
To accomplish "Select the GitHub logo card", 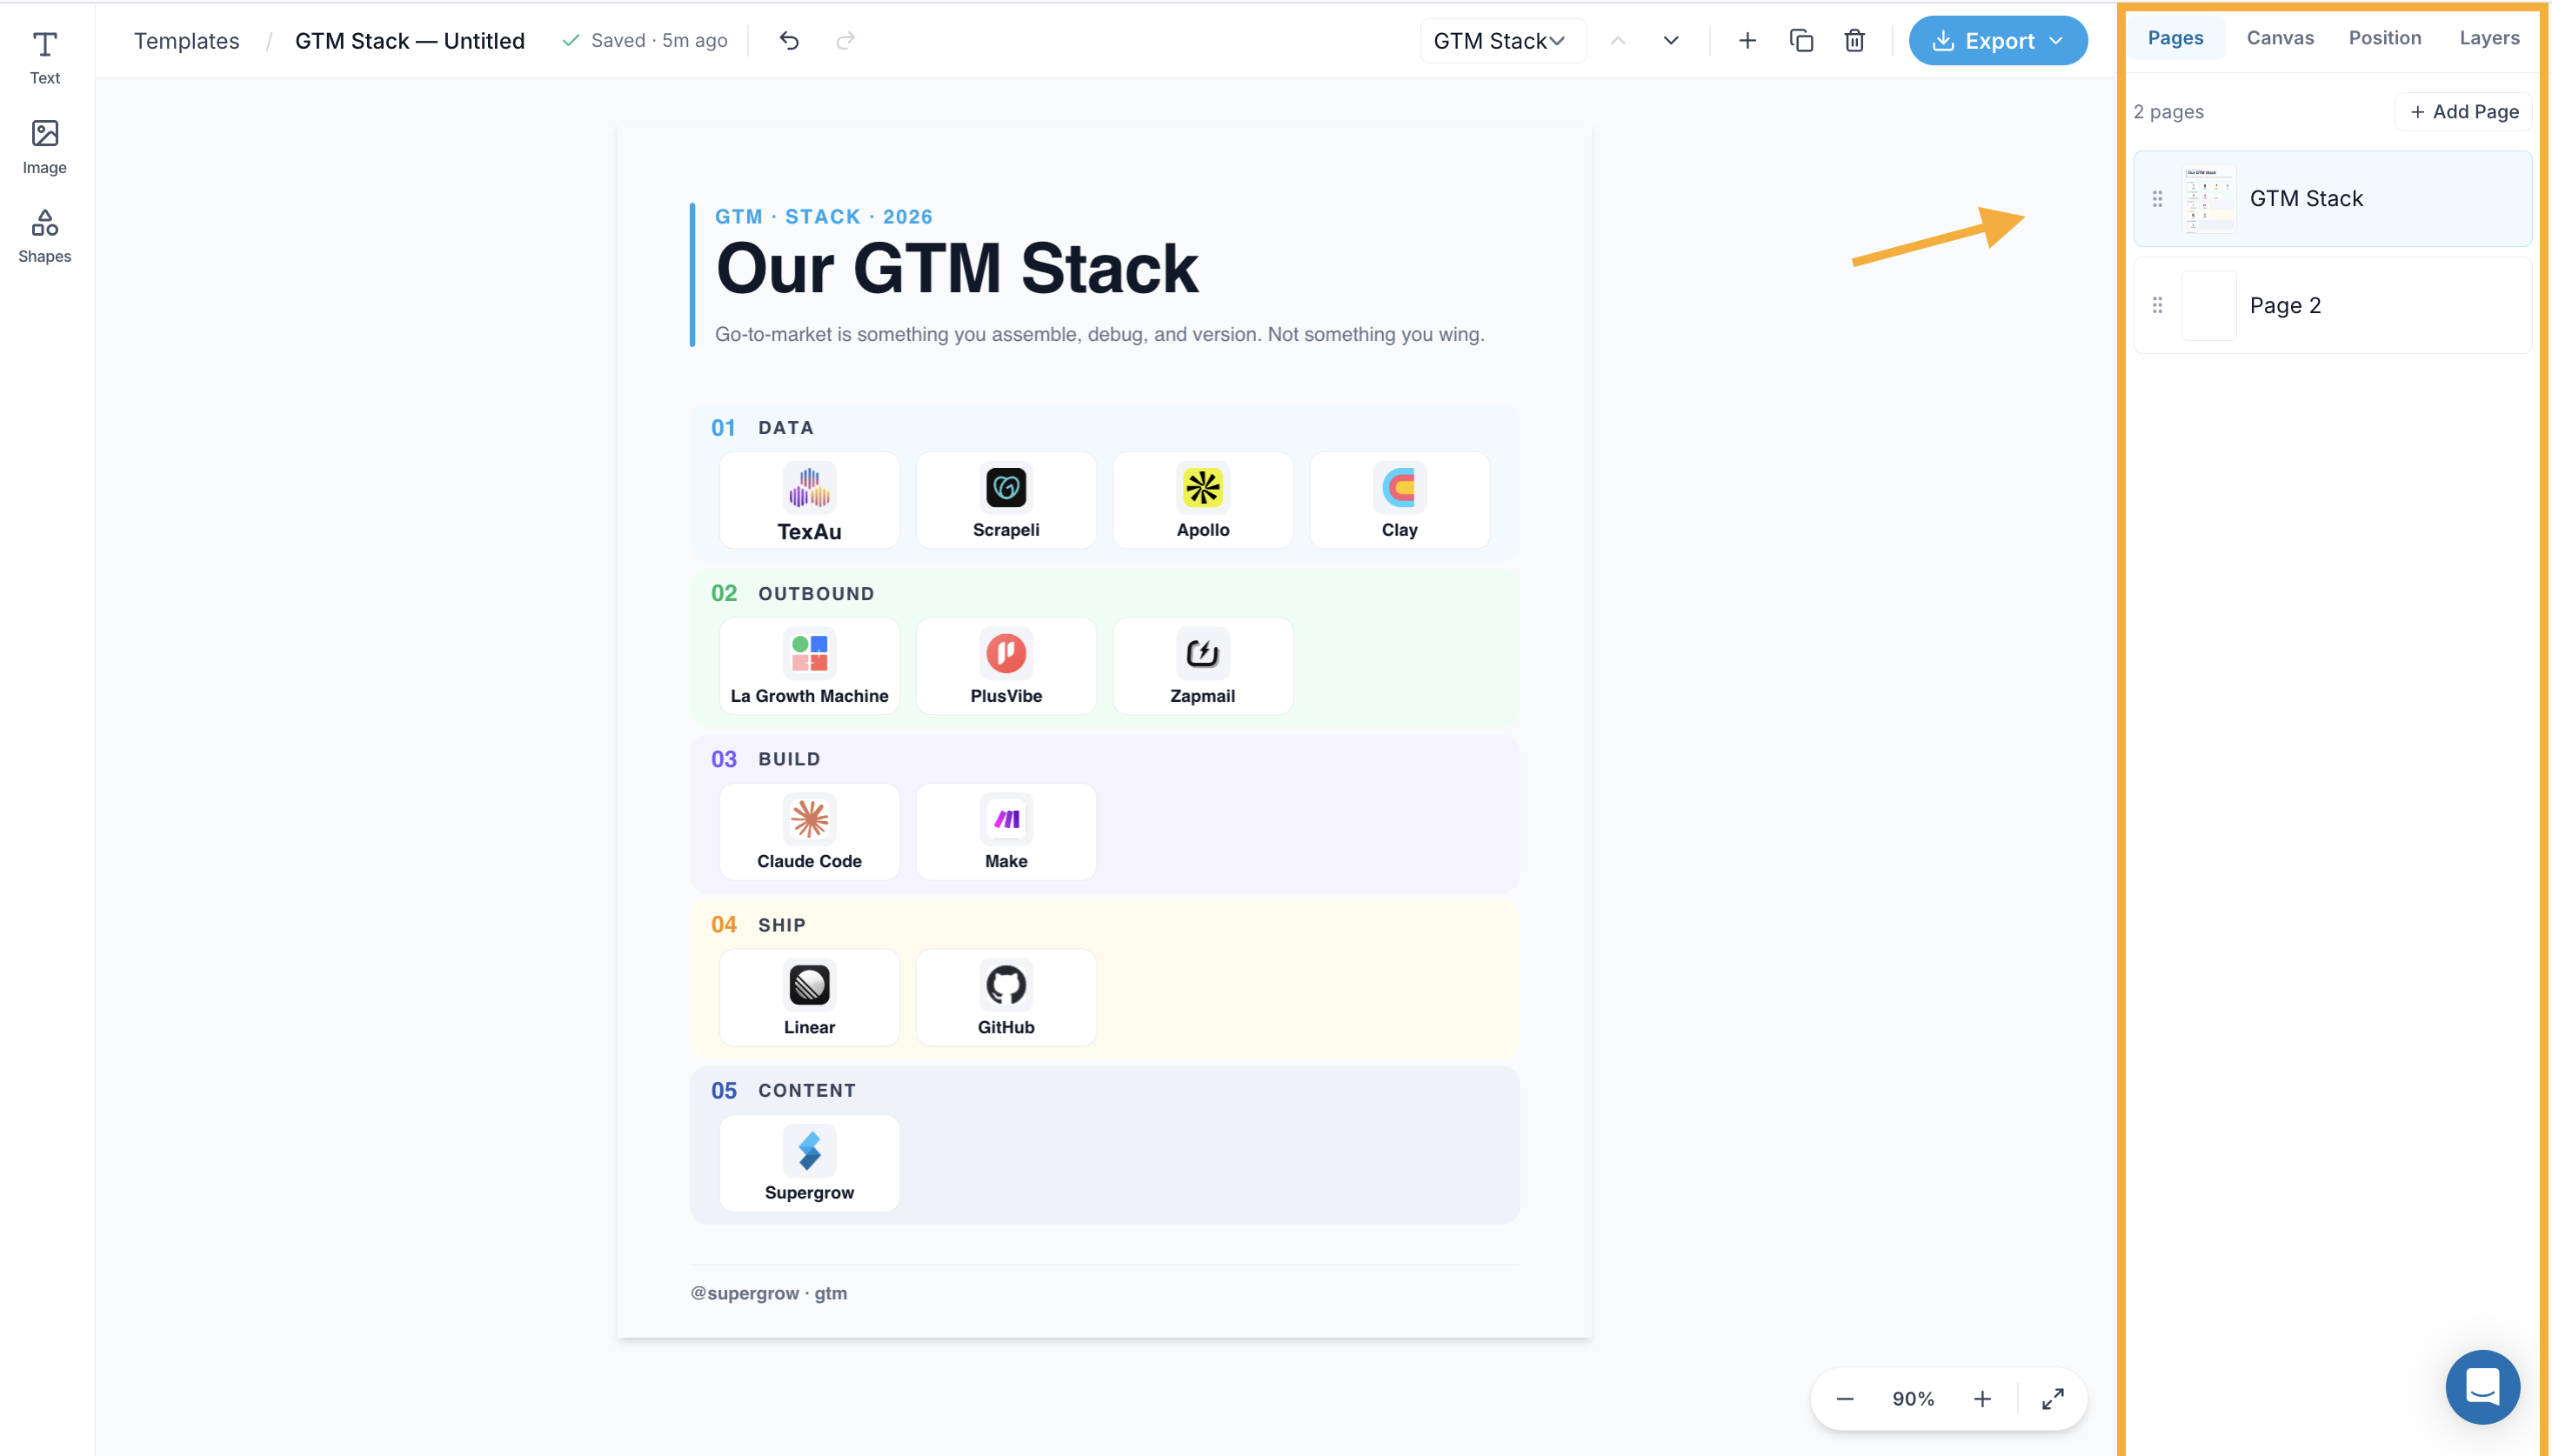I will (1006, 998).
